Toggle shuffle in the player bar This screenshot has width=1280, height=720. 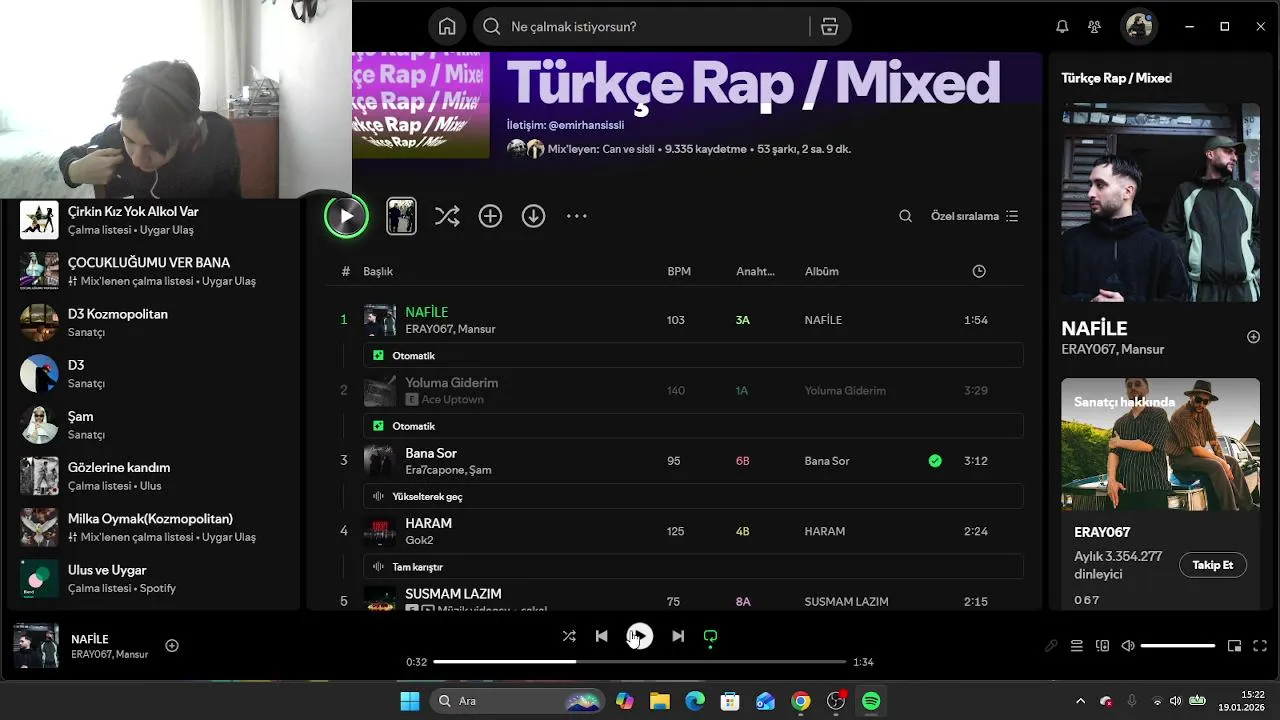(x=569, y=636)
